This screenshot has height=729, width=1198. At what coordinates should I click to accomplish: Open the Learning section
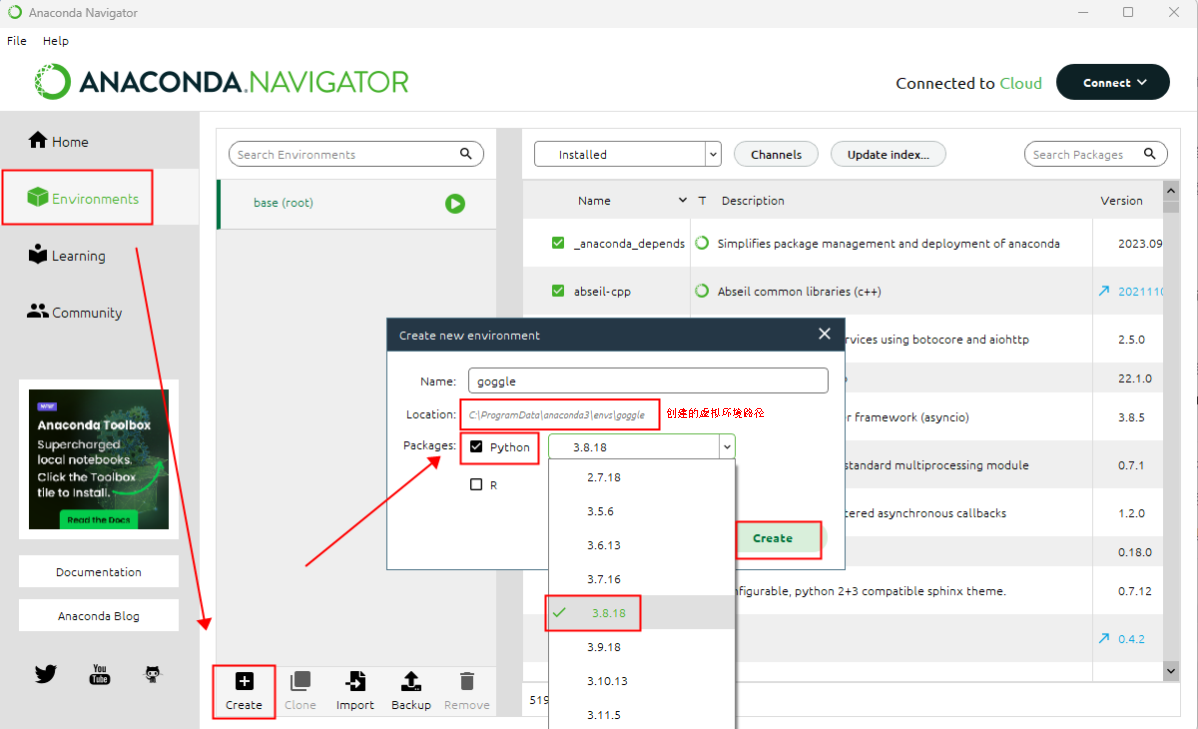(x=67, y=255)
